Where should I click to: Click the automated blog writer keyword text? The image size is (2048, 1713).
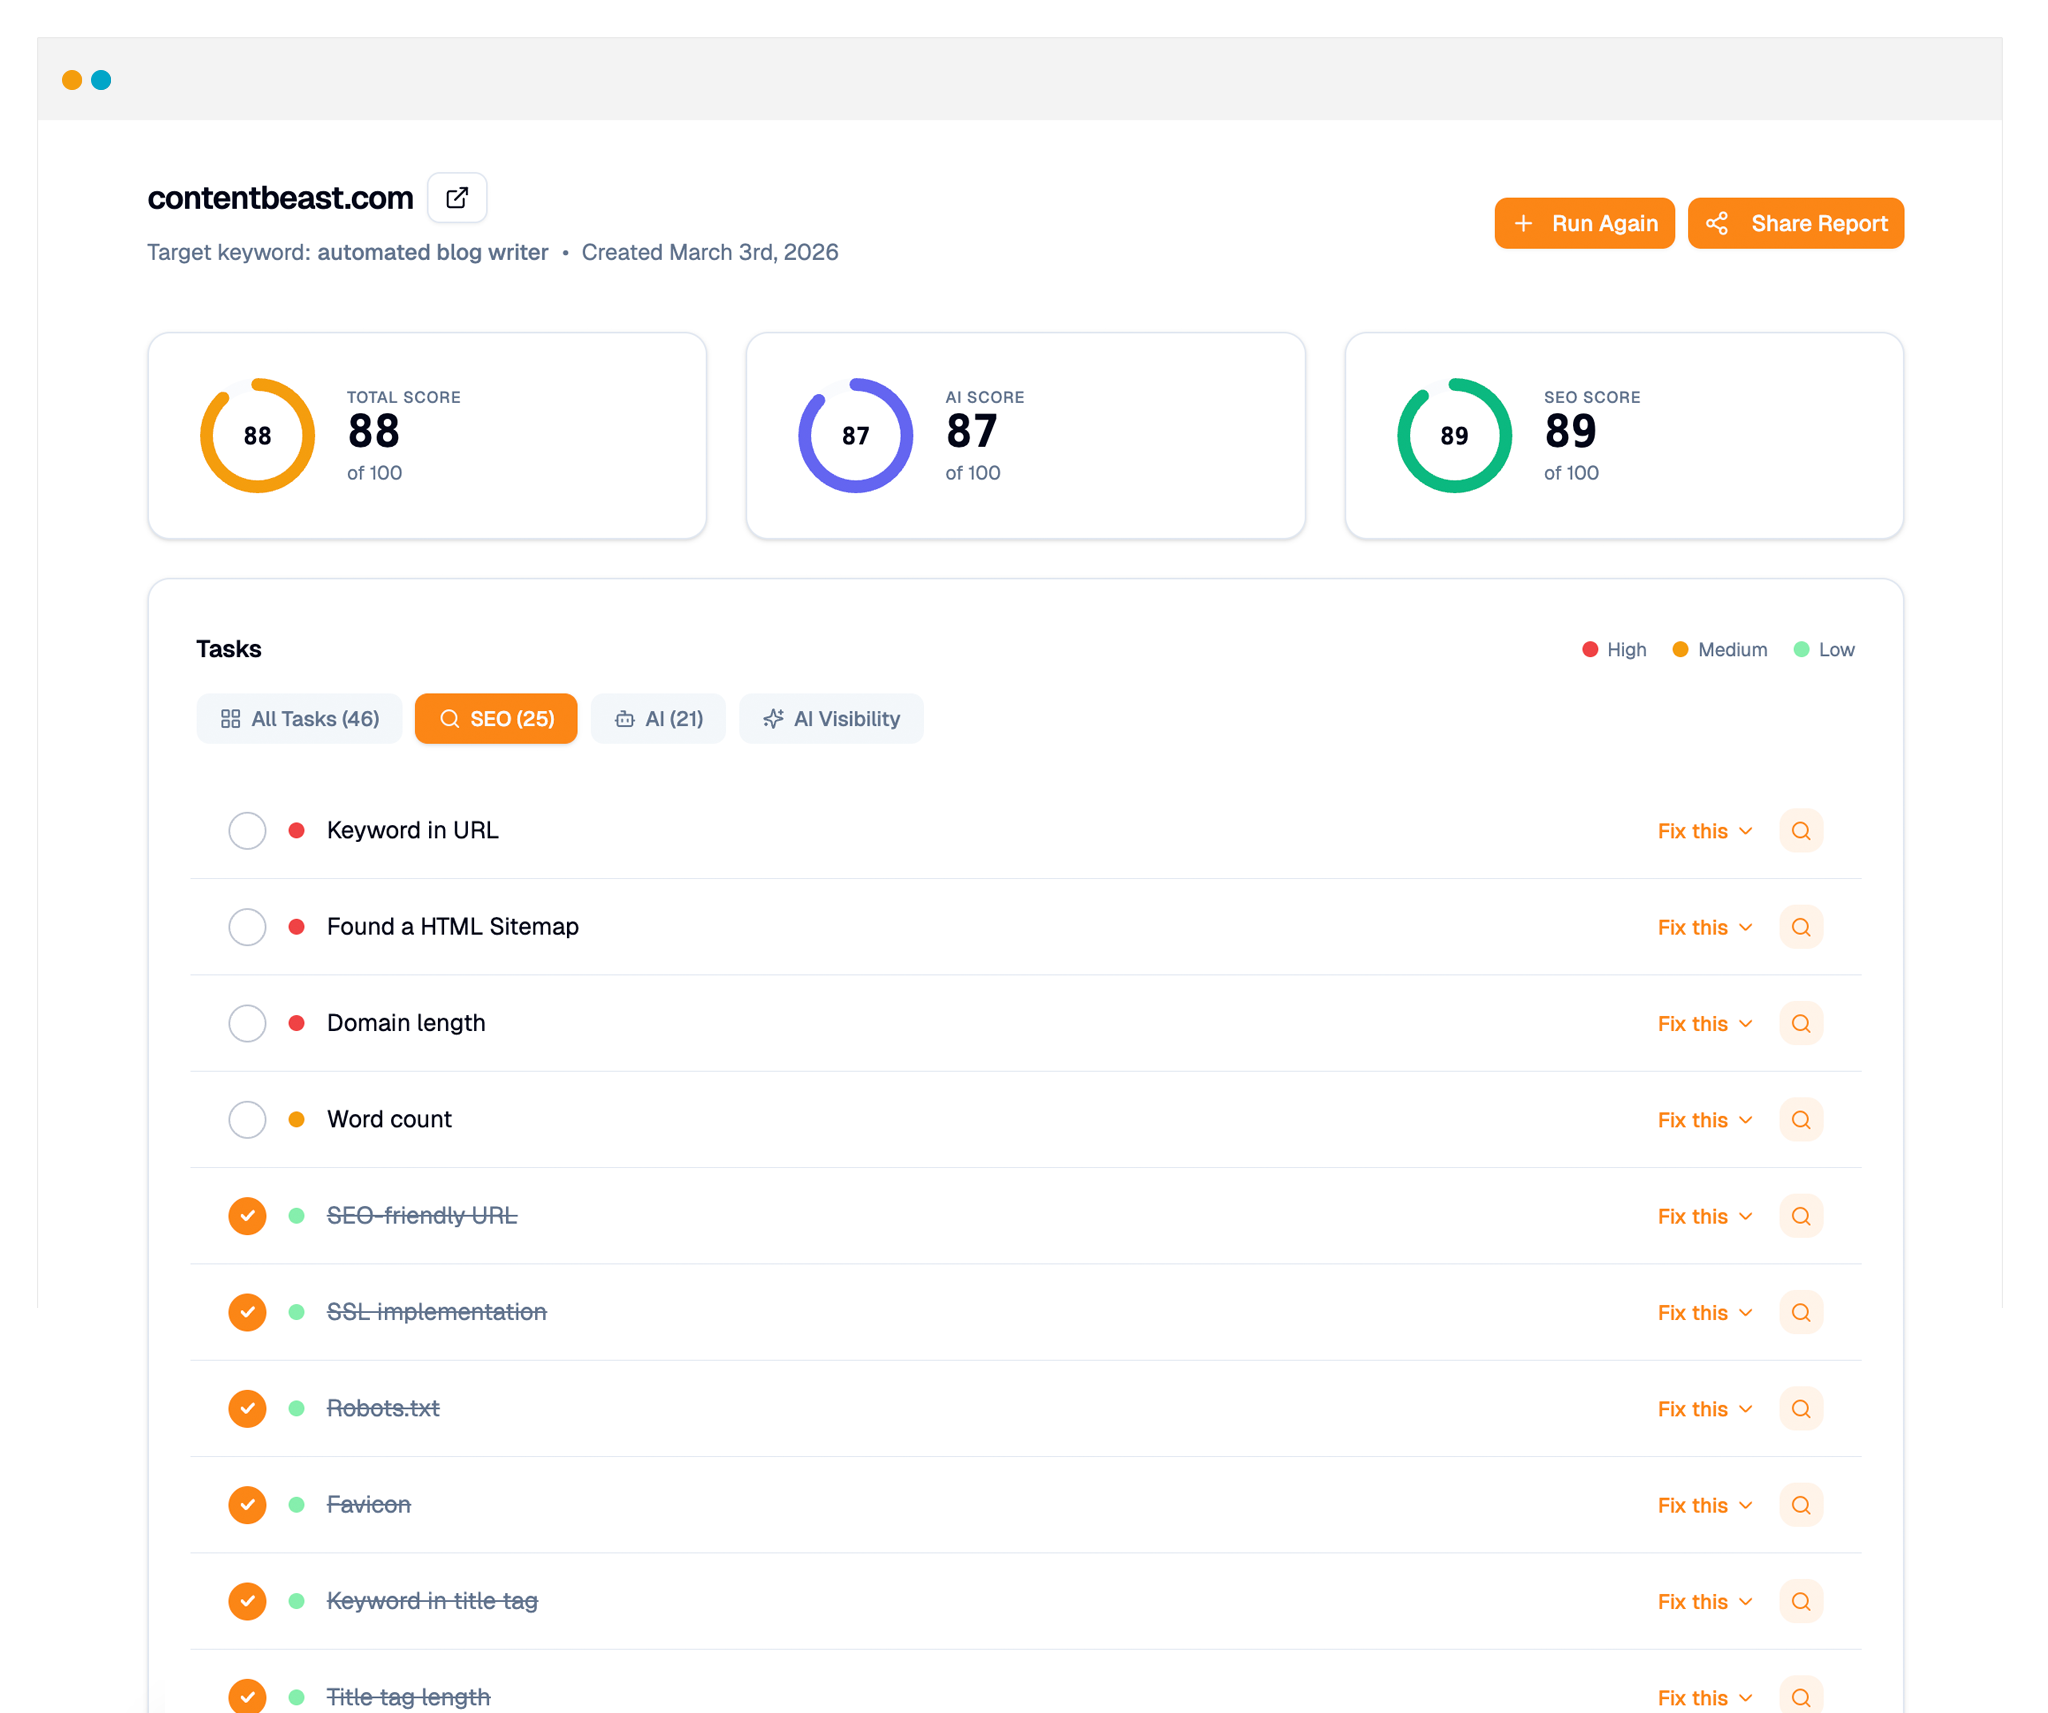(x=432, y=252)
